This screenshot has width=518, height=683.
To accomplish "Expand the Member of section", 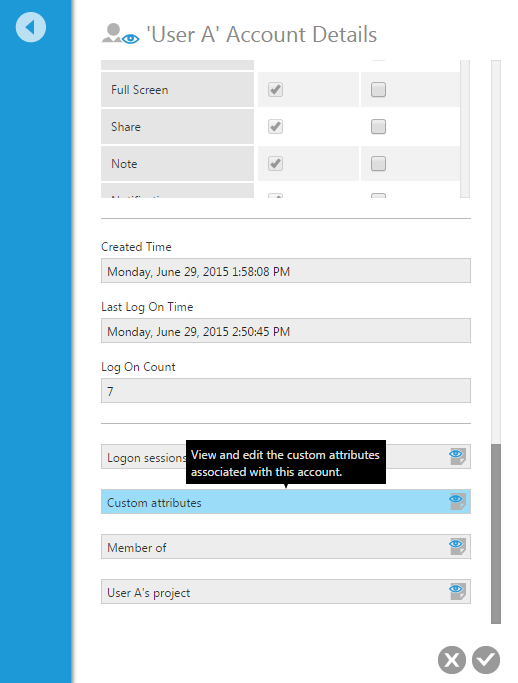I will click(x=286, y=546).
